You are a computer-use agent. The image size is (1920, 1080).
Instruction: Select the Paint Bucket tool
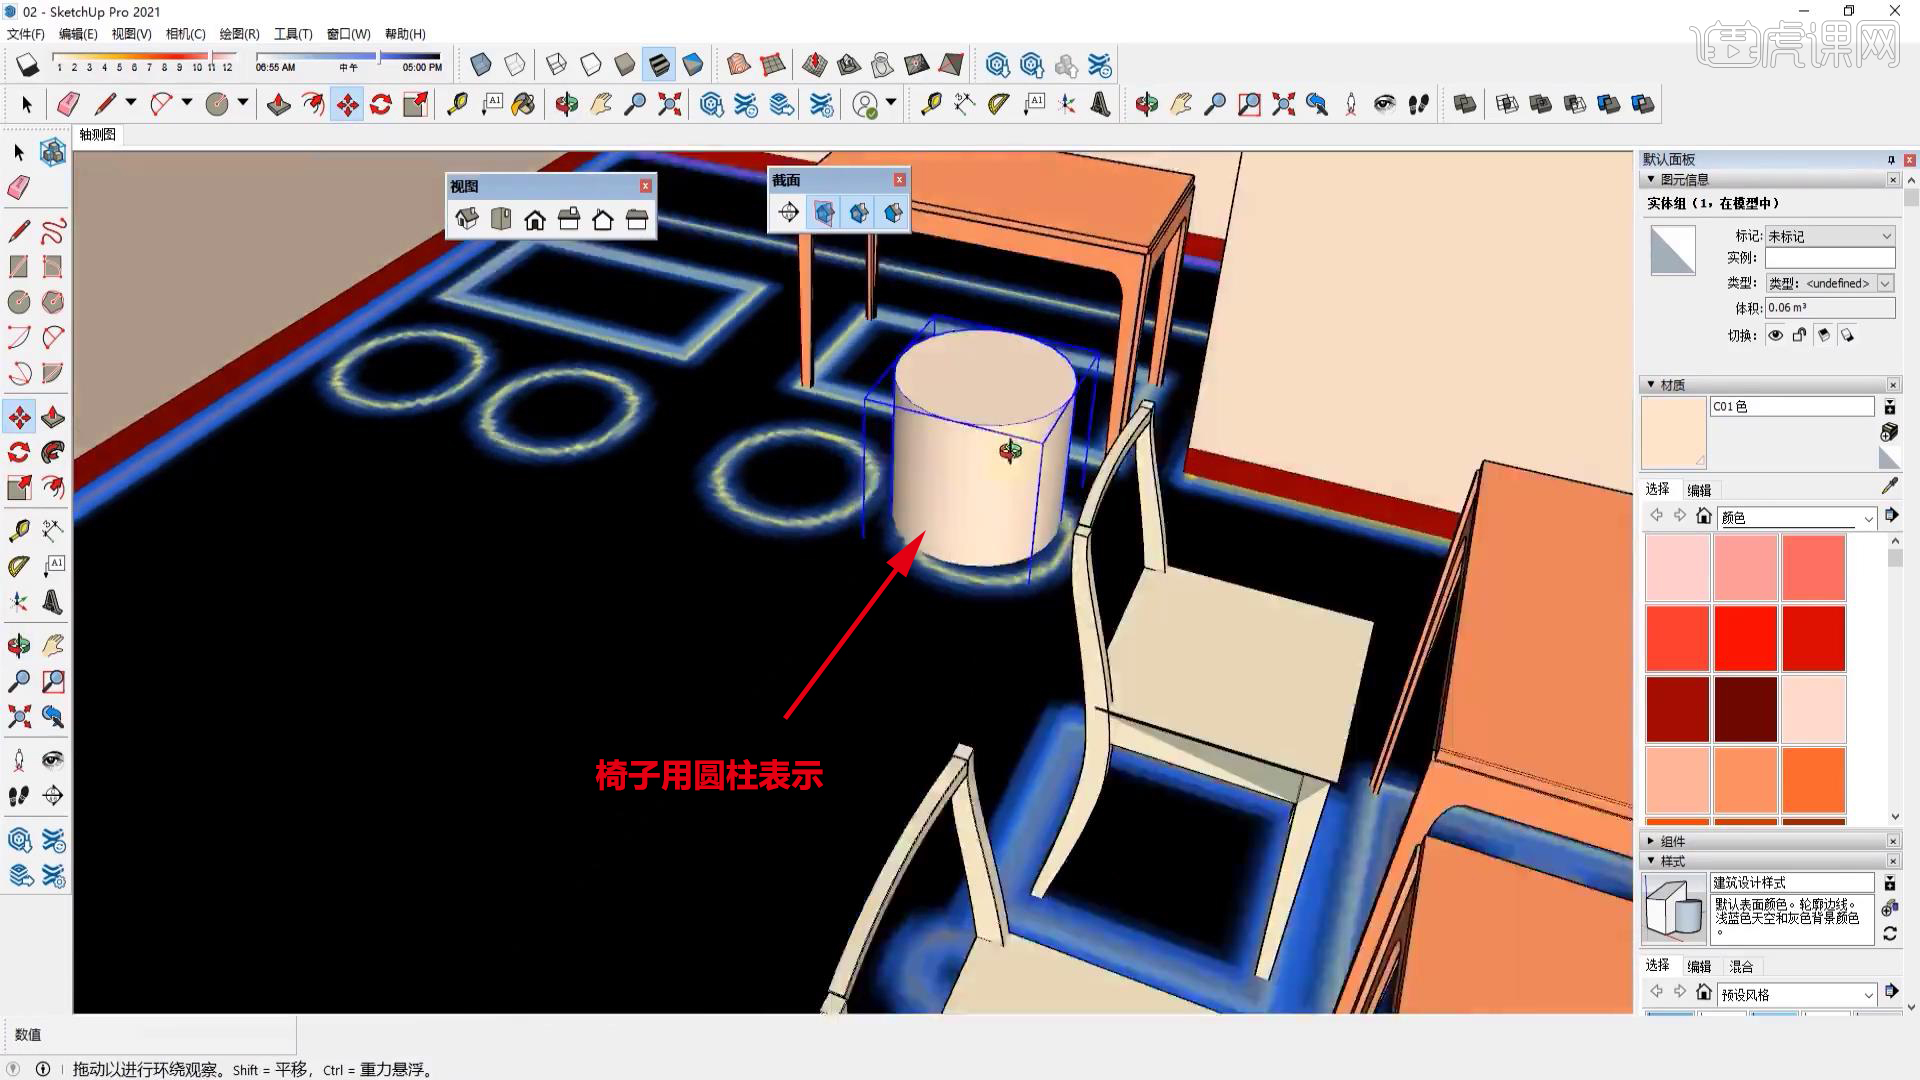(523, 104)
